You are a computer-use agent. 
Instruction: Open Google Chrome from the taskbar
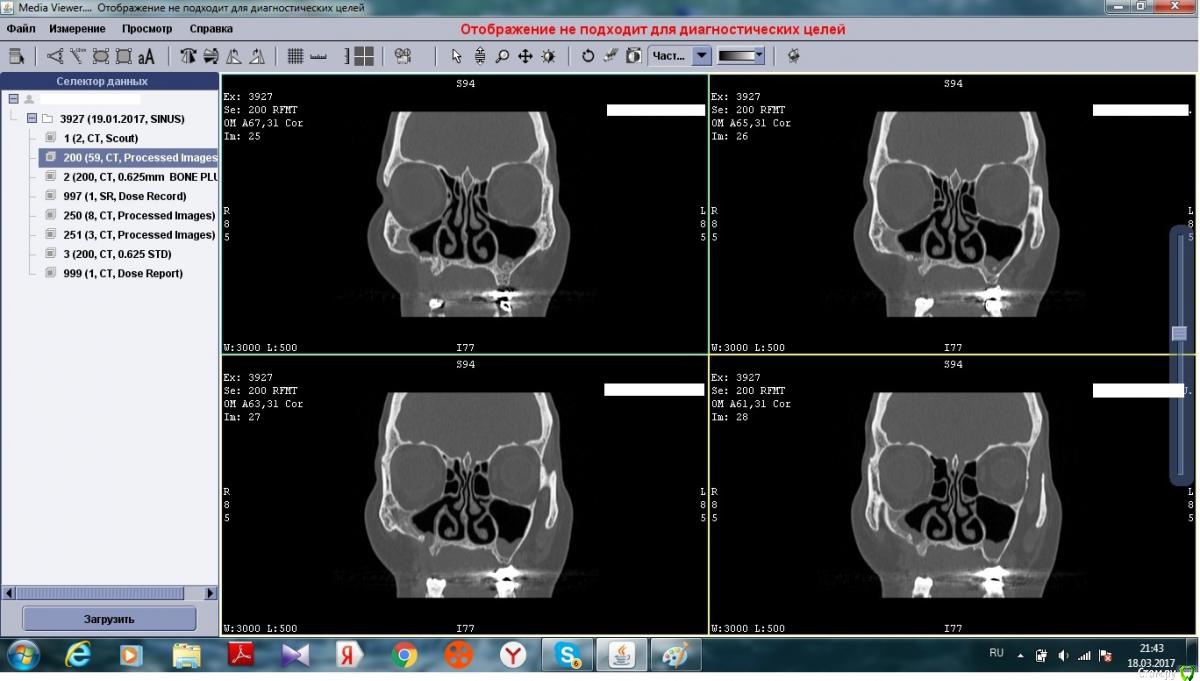pos(405,655)
